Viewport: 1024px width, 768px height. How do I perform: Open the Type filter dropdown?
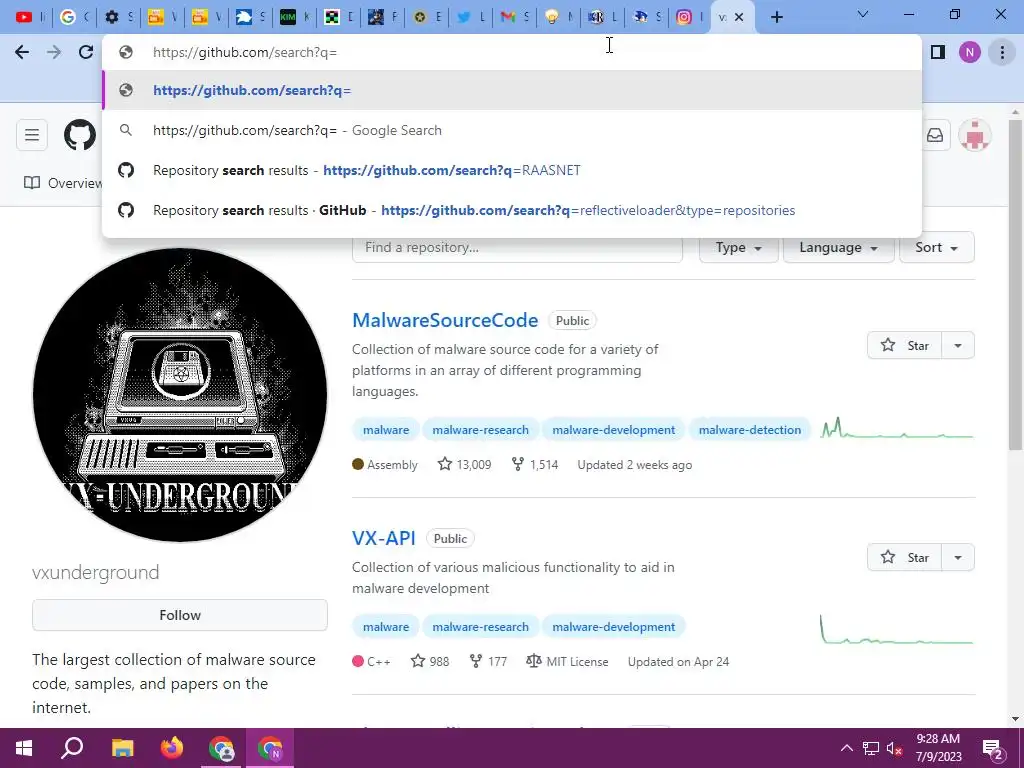coord(739,248)
